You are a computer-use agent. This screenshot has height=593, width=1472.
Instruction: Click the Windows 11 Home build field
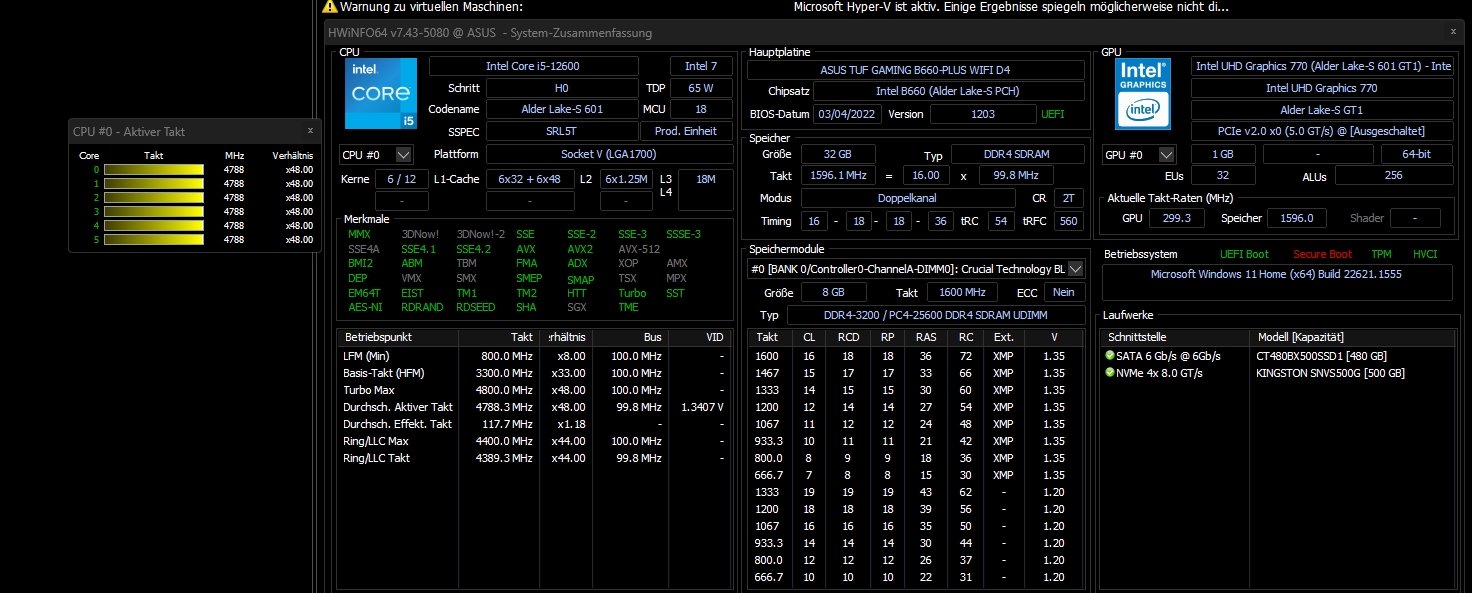(1278, 282)
